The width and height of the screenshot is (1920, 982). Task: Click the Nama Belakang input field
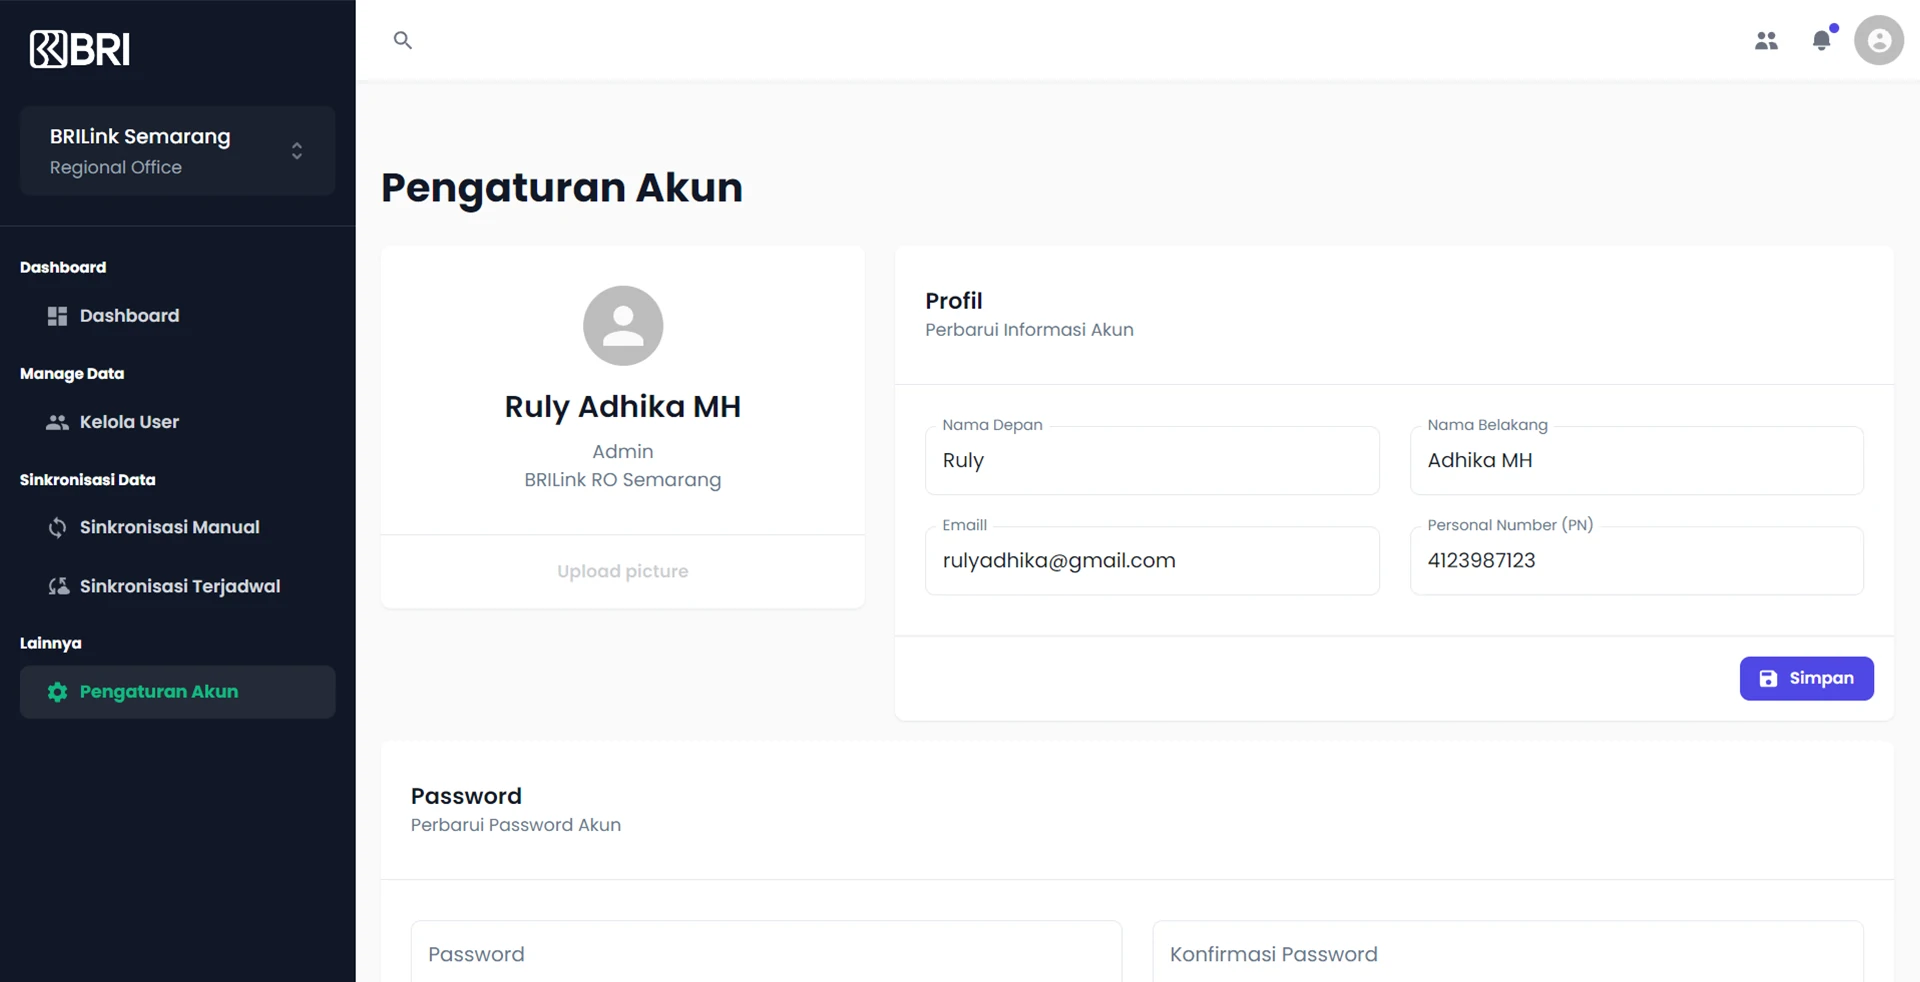pyautogui.click(x=1636, y=461)
